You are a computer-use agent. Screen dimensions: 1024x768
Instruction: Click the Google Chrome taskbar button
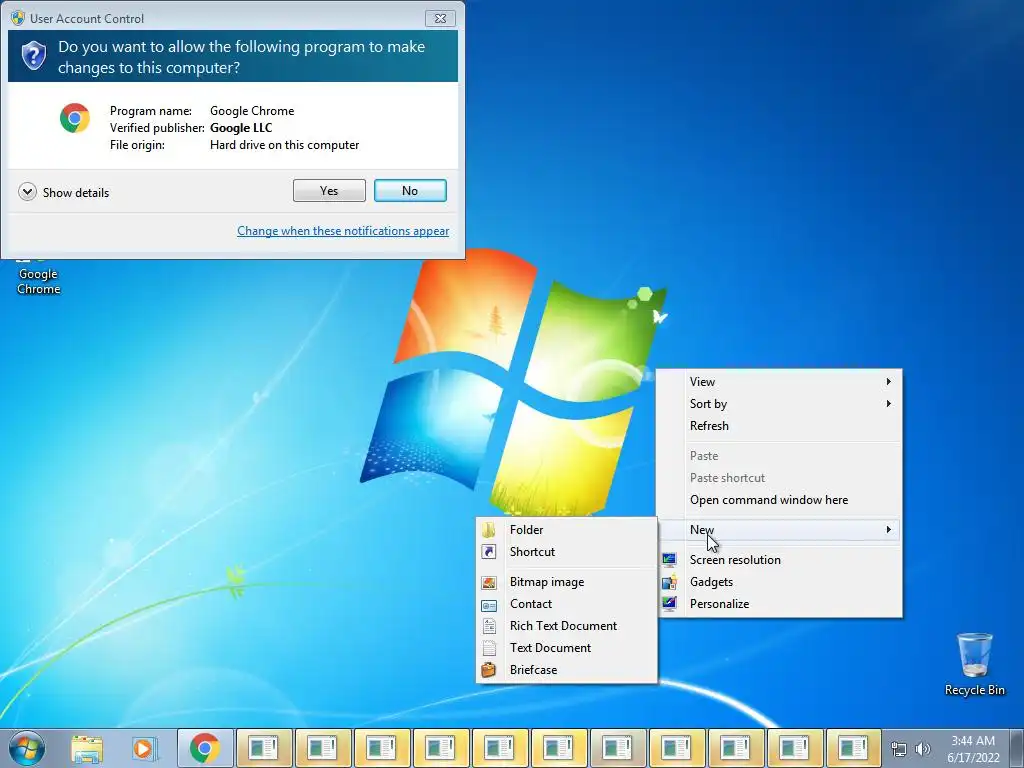click(x=204, y=748)
